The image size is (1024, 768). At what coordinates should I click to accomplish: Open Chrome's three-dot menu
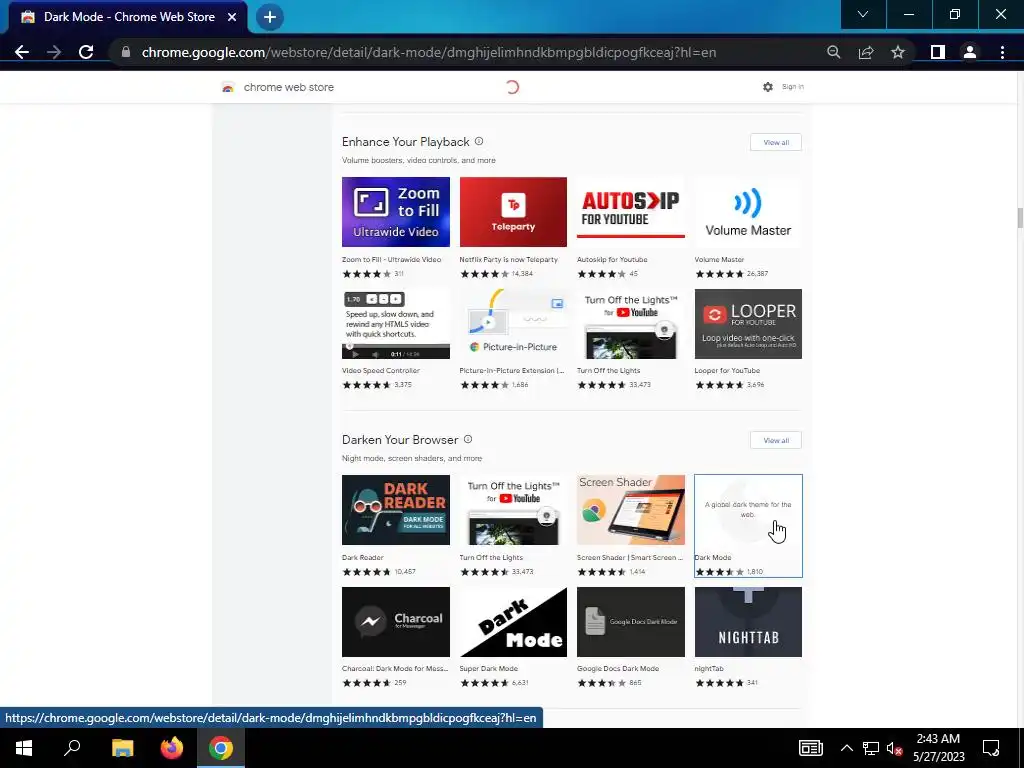[1002, 52]
